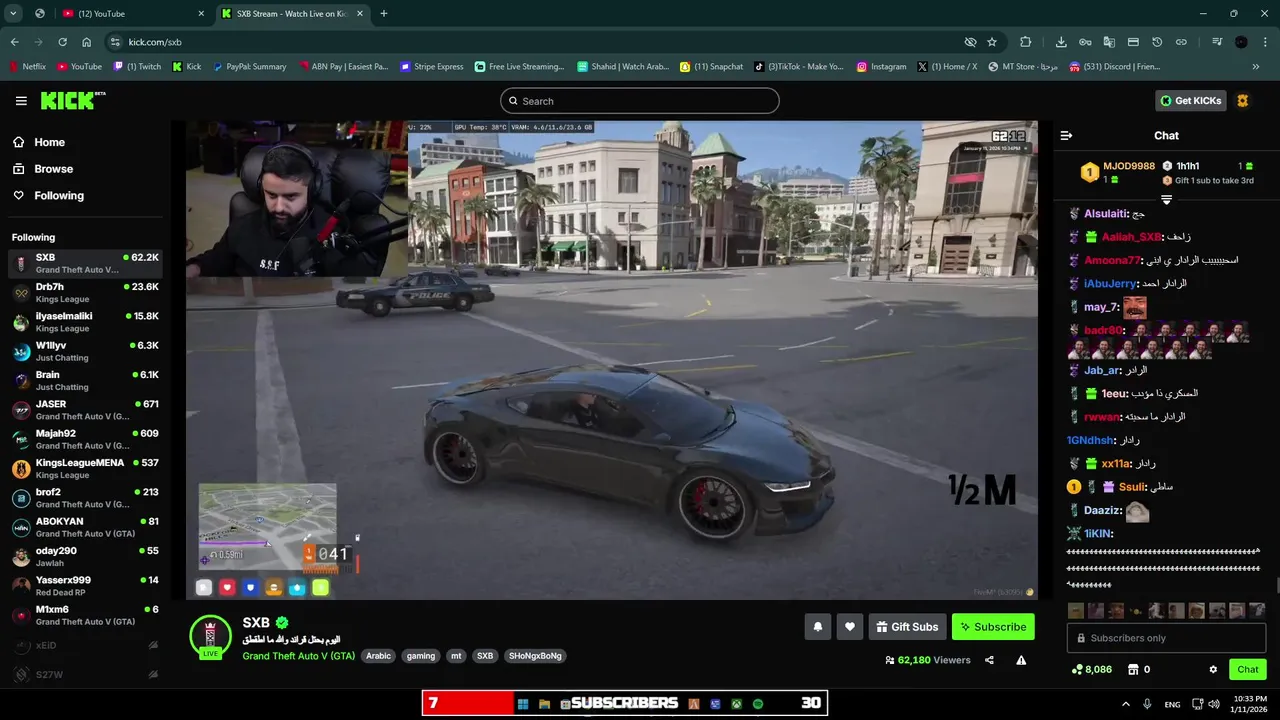Screen dimensions: 1280x720
Task: Open media control icon in toolbar
Action: pos(1217,42)
